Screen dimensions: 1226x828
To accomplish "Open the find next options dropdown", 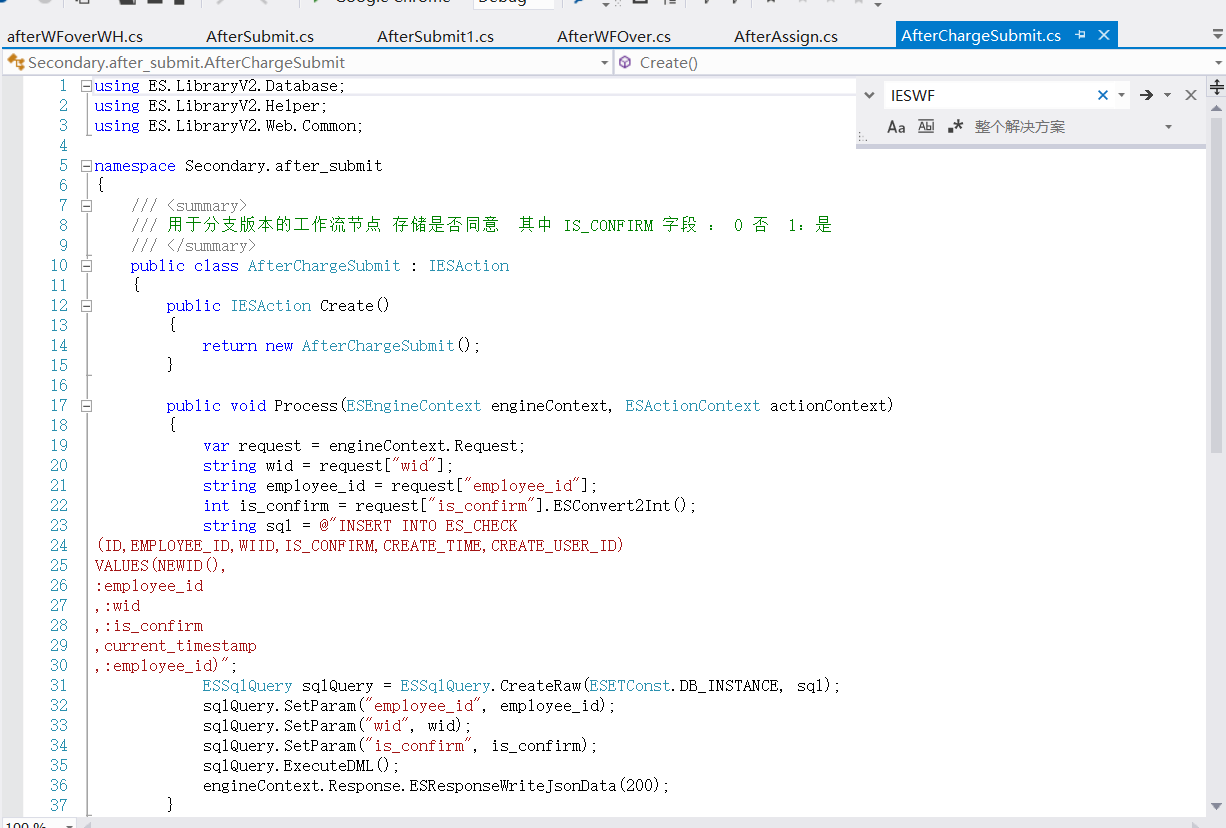I will [x=1166, y=95].
